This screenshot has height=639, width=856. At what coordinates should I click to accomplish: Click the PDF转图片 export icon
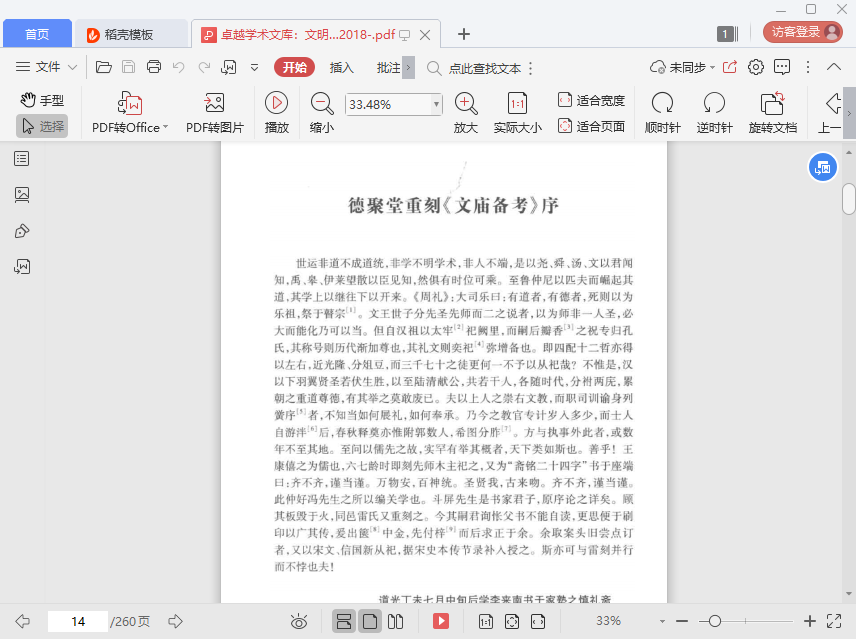point(214,103)
